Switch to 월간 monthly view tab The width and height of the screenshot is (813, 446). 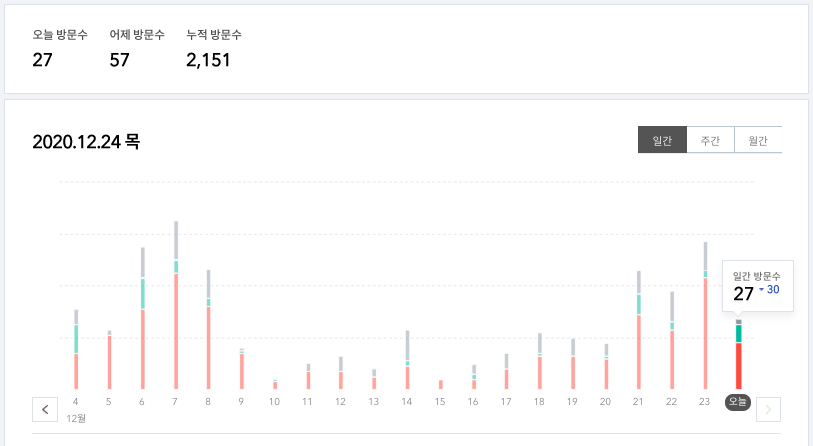758,140
